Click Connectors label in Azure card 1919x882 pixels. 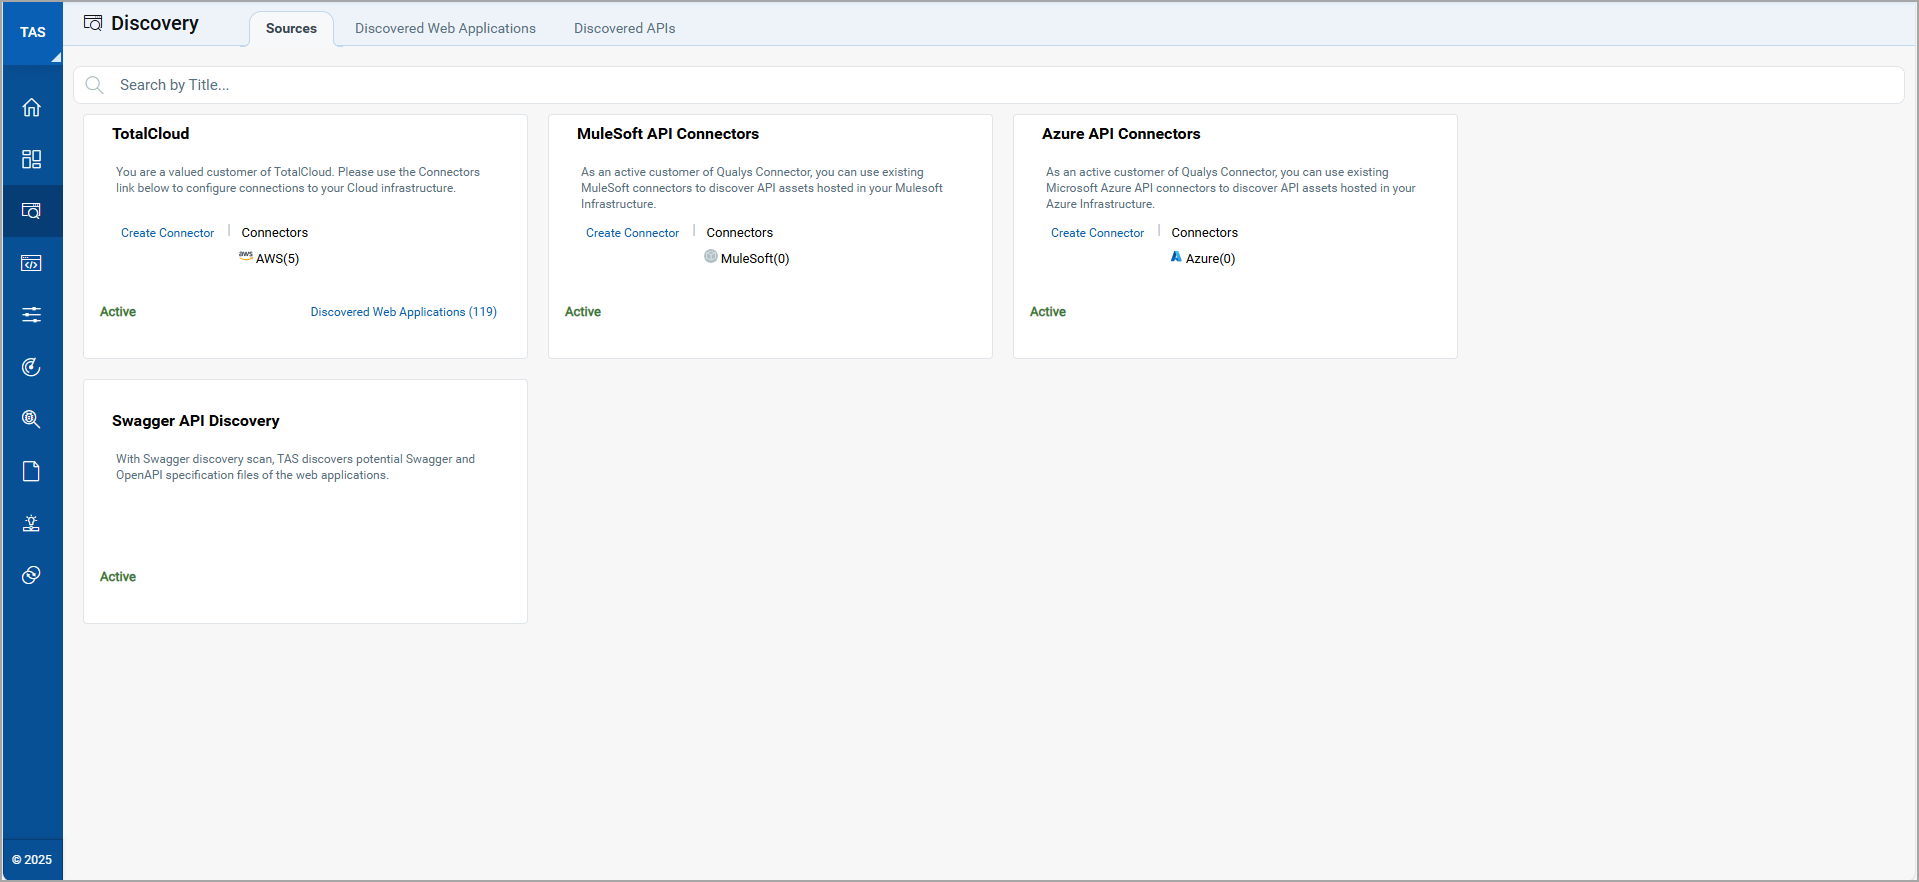(1205, 233)
